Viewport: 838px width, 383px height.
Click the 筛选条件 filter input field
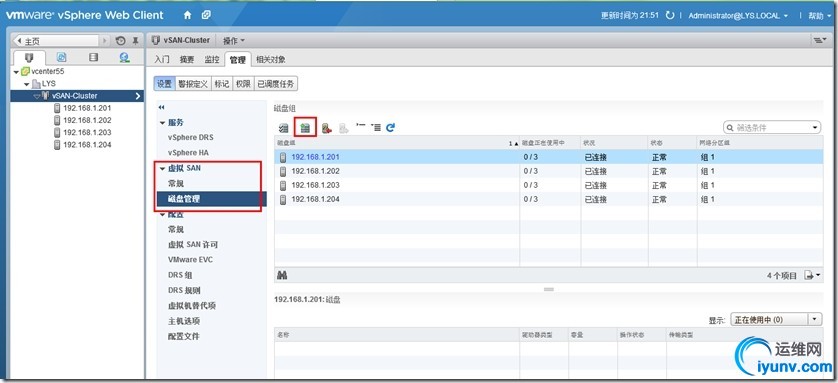coord(772,128)
